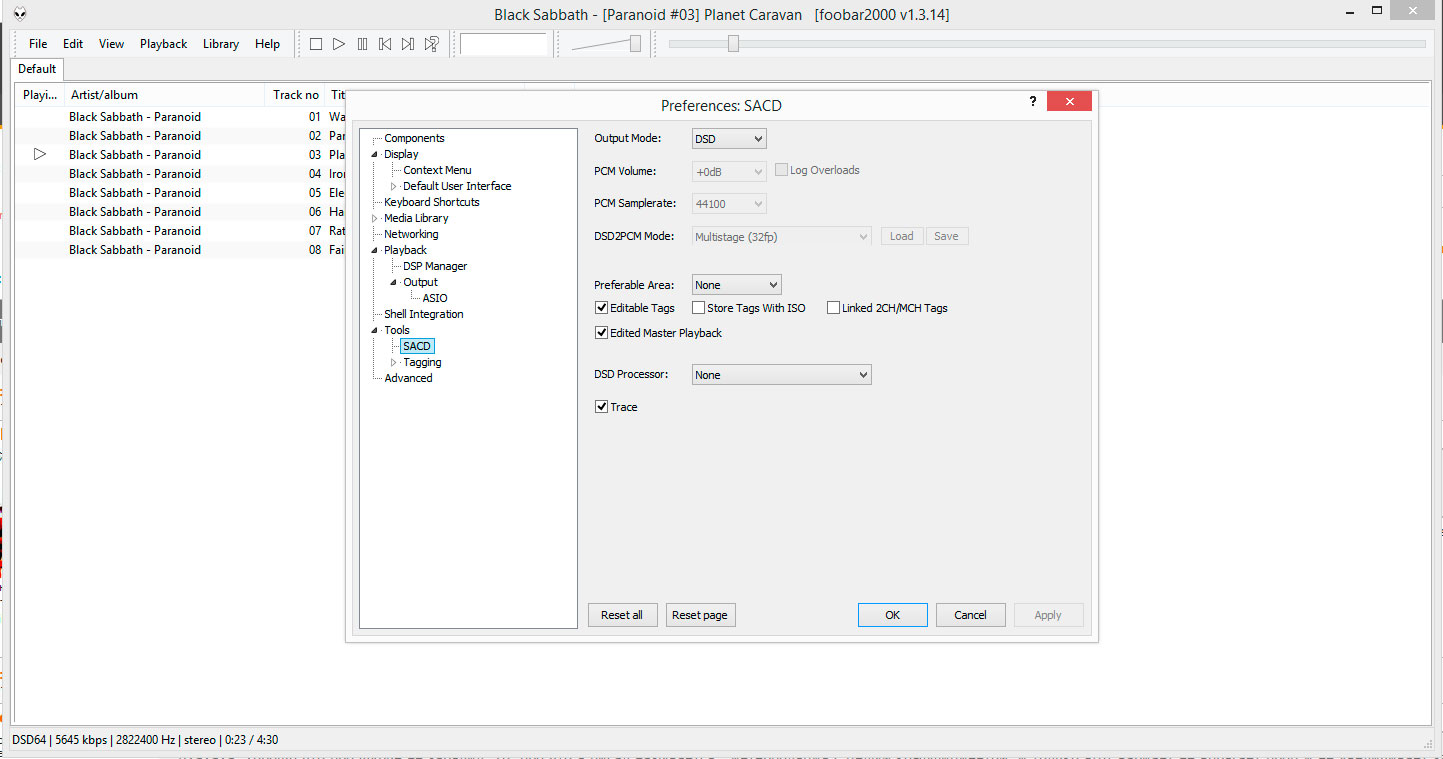Viewport: 1443px width, 759px height.
Task: Open the Library menu
Action: point(221,44)
